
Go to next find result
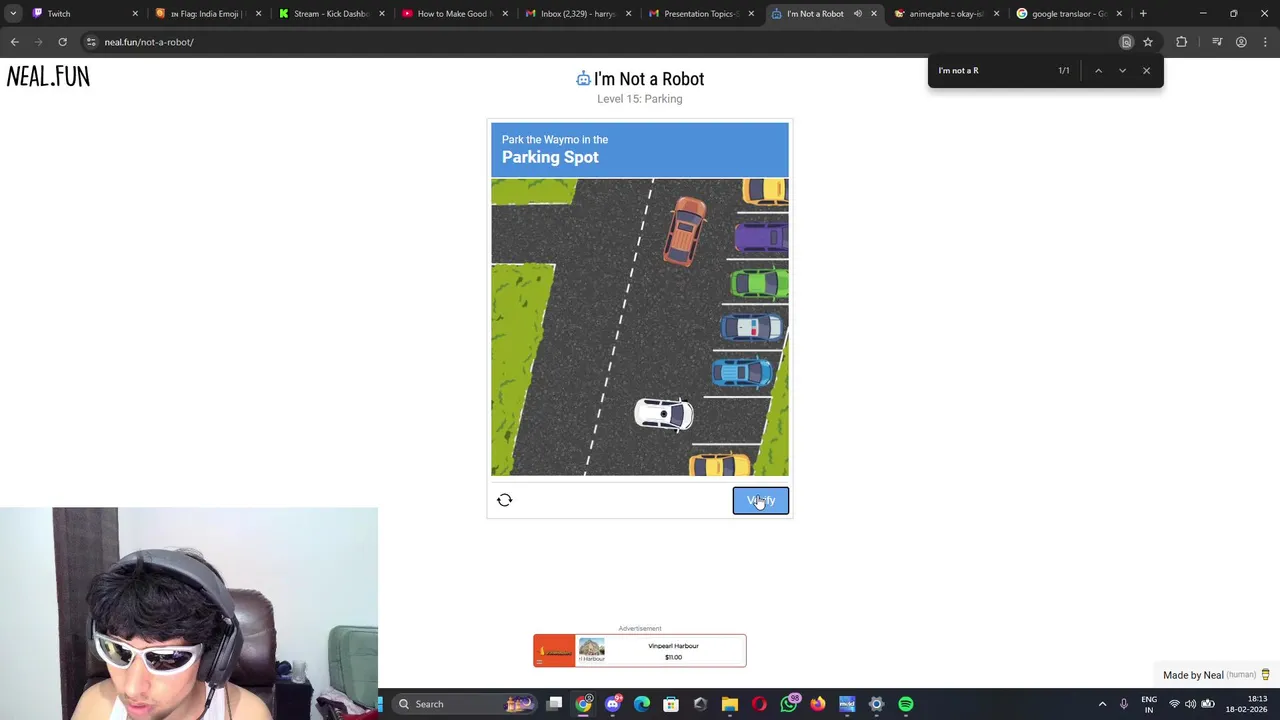click(1122, 71)
